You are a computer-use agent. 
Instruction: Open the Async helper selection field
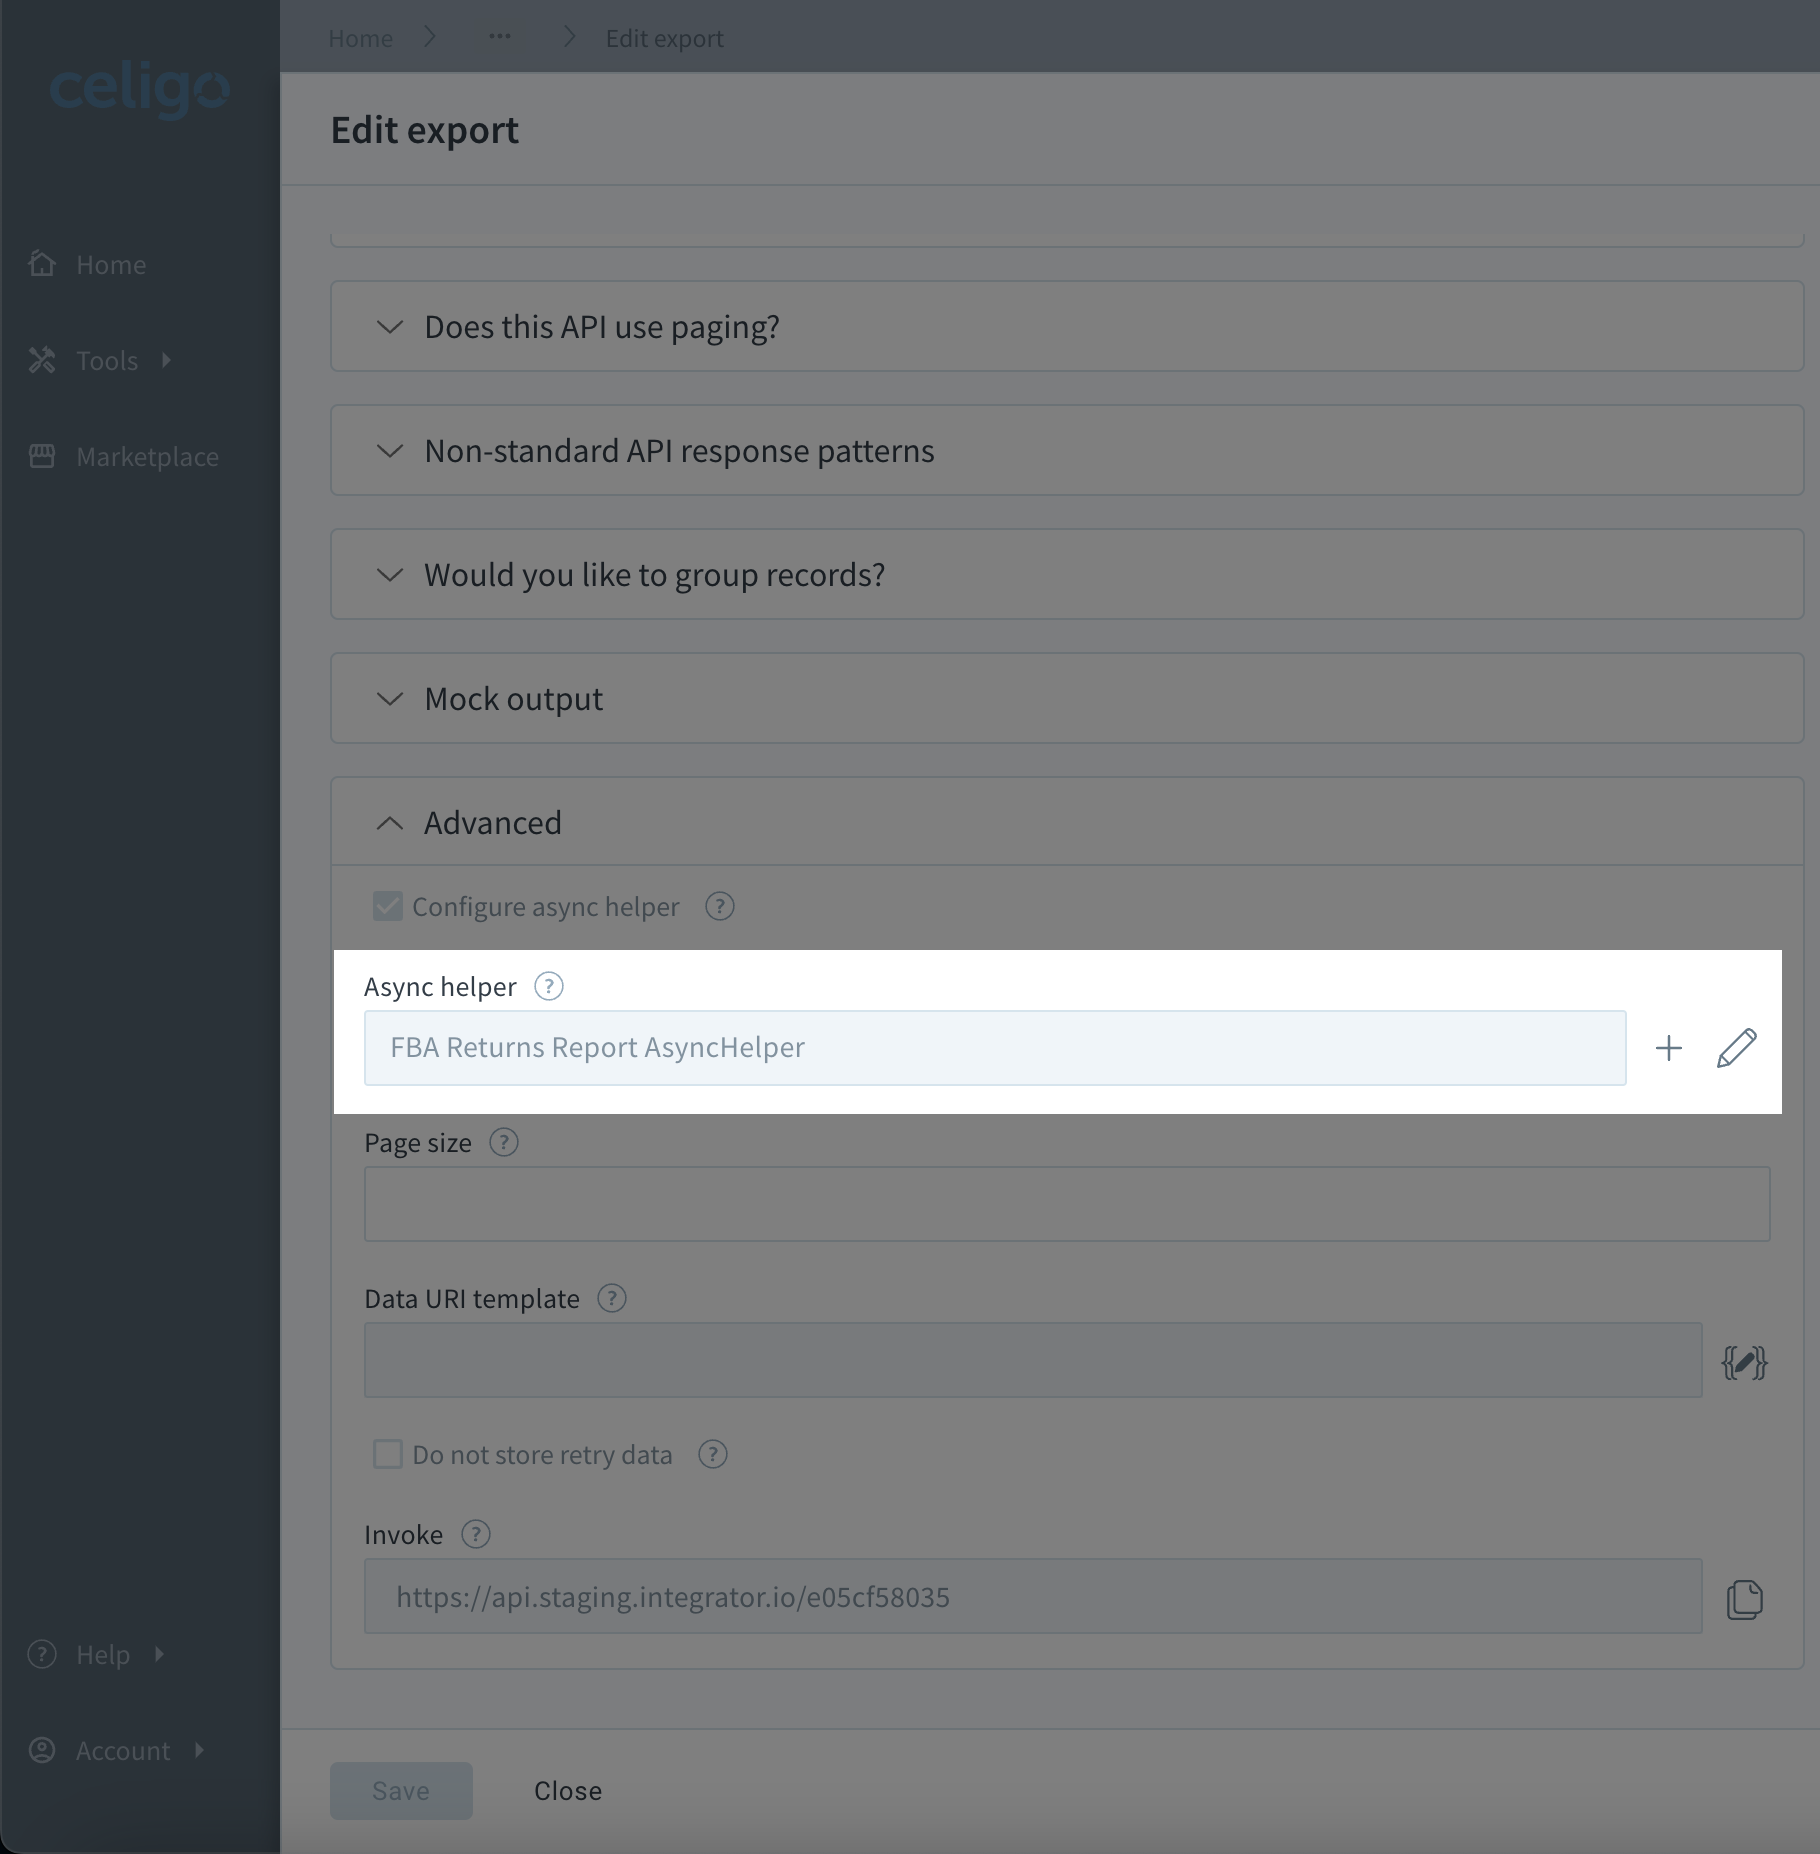coord(995,1048)
